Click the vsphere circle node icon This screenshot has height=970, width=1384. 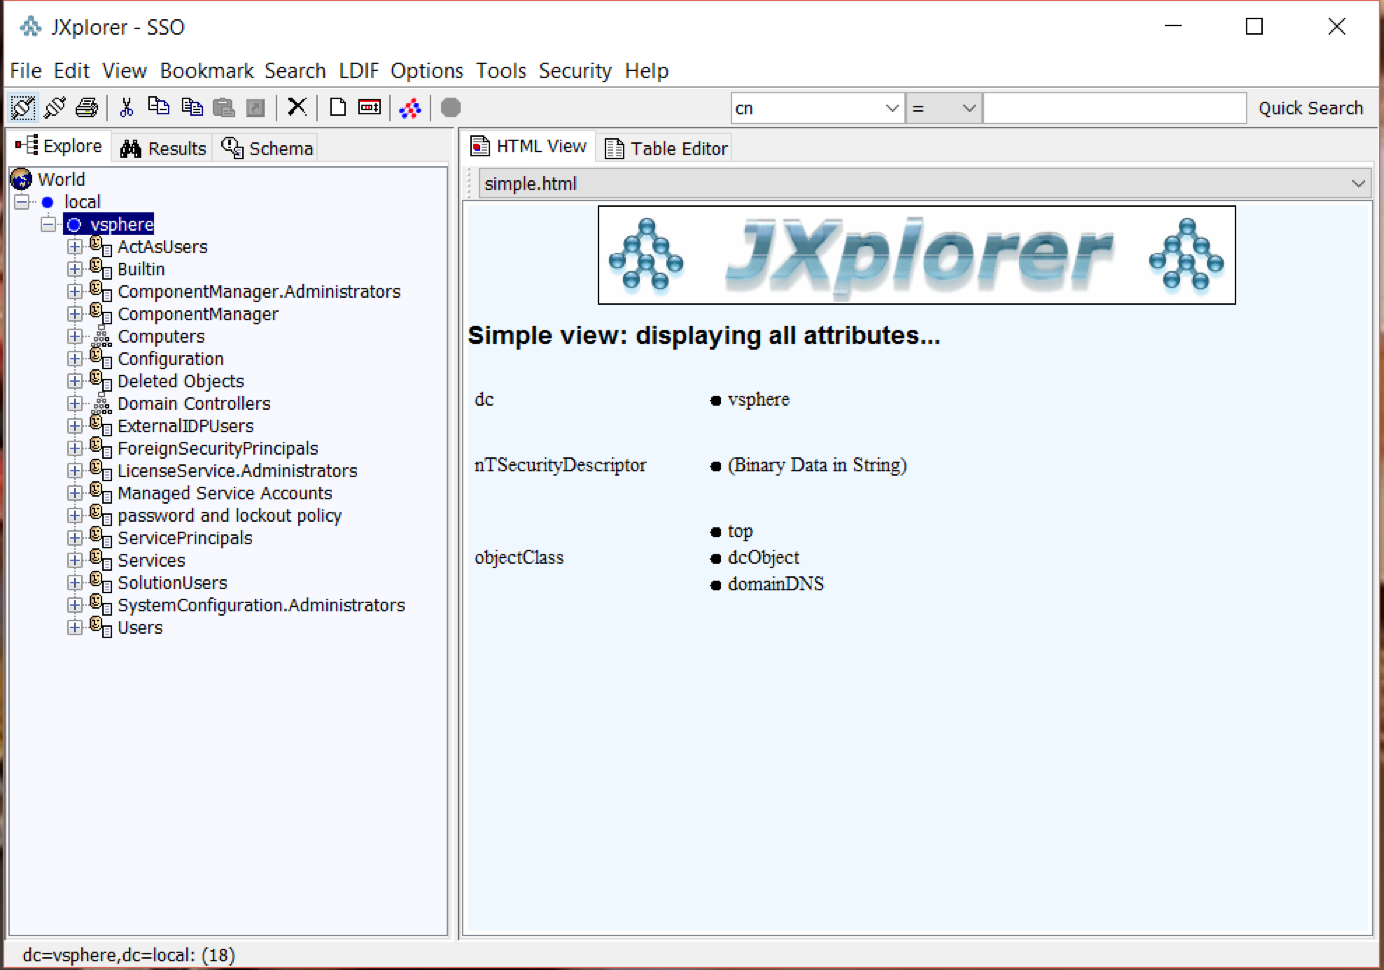74,224
